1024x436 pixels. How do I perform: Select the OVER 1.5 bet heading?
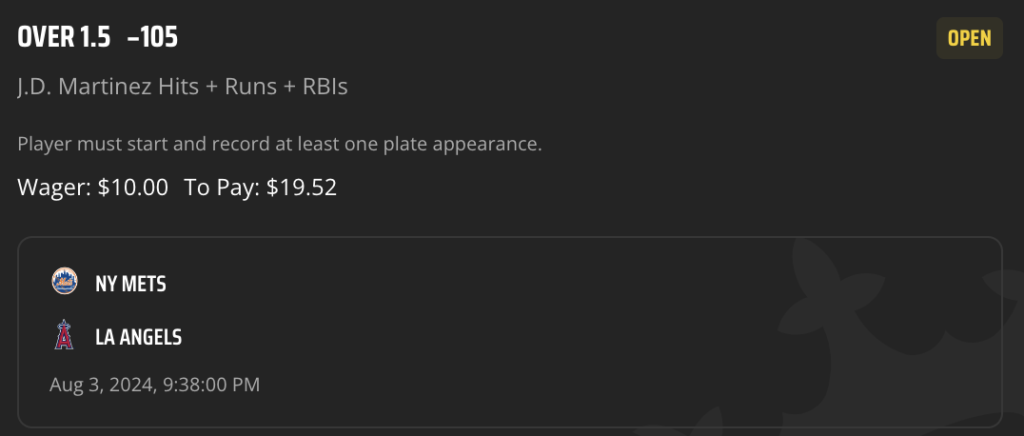[64, 38]
